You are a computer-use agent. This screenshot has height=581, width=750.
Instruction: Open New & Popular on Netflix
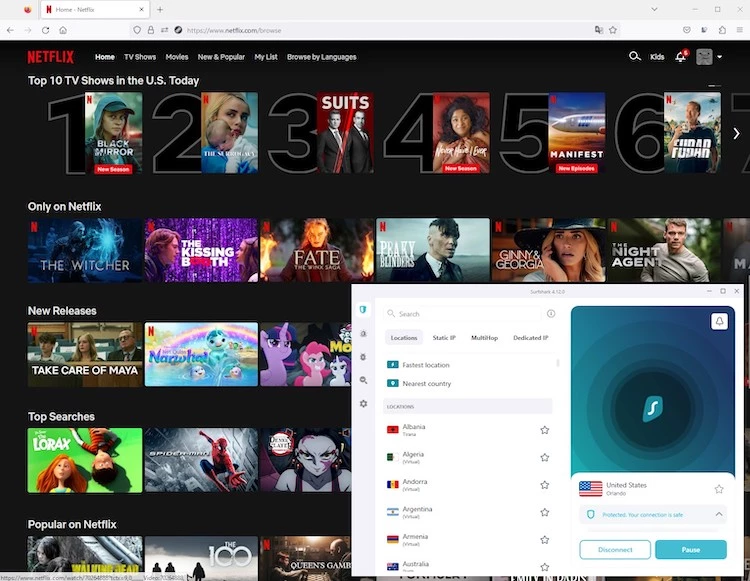point(221,57)
